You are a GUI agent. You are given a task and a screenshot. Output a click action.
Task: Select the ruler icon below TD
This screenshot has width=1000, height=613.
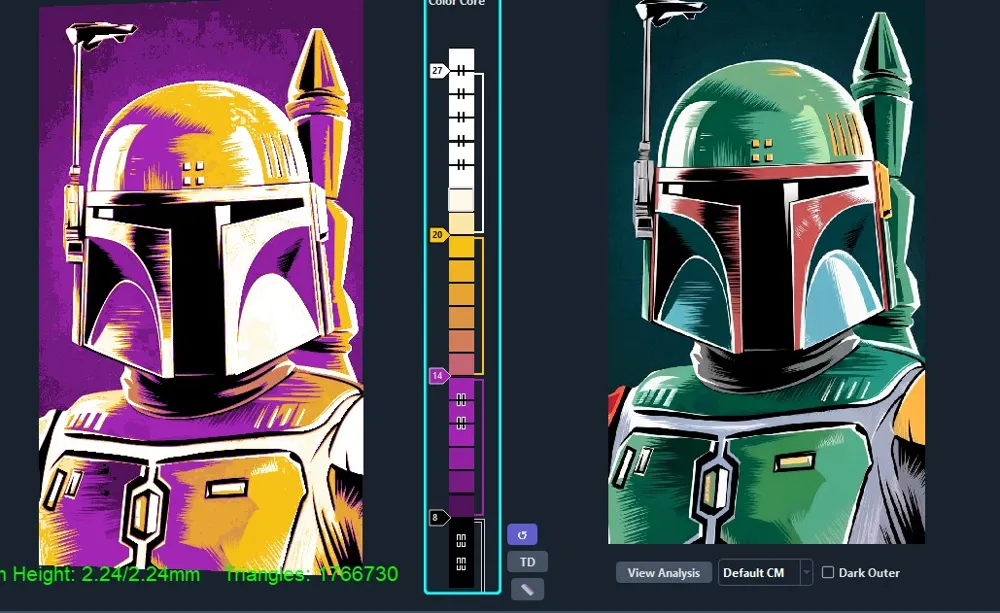[x=527, y=589]
